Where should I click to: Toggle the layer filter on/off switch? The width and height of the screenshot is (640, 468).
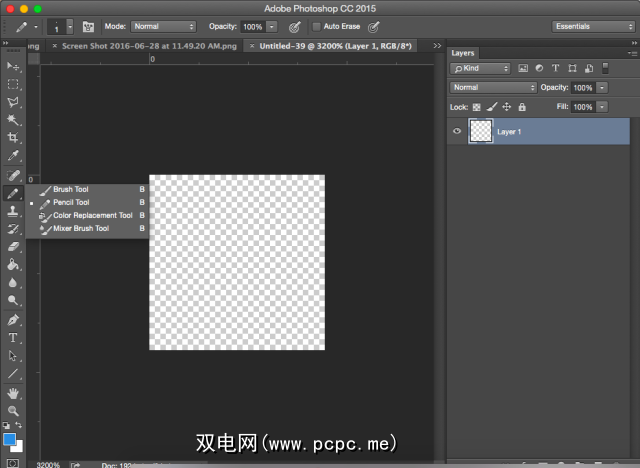(604, 68)
